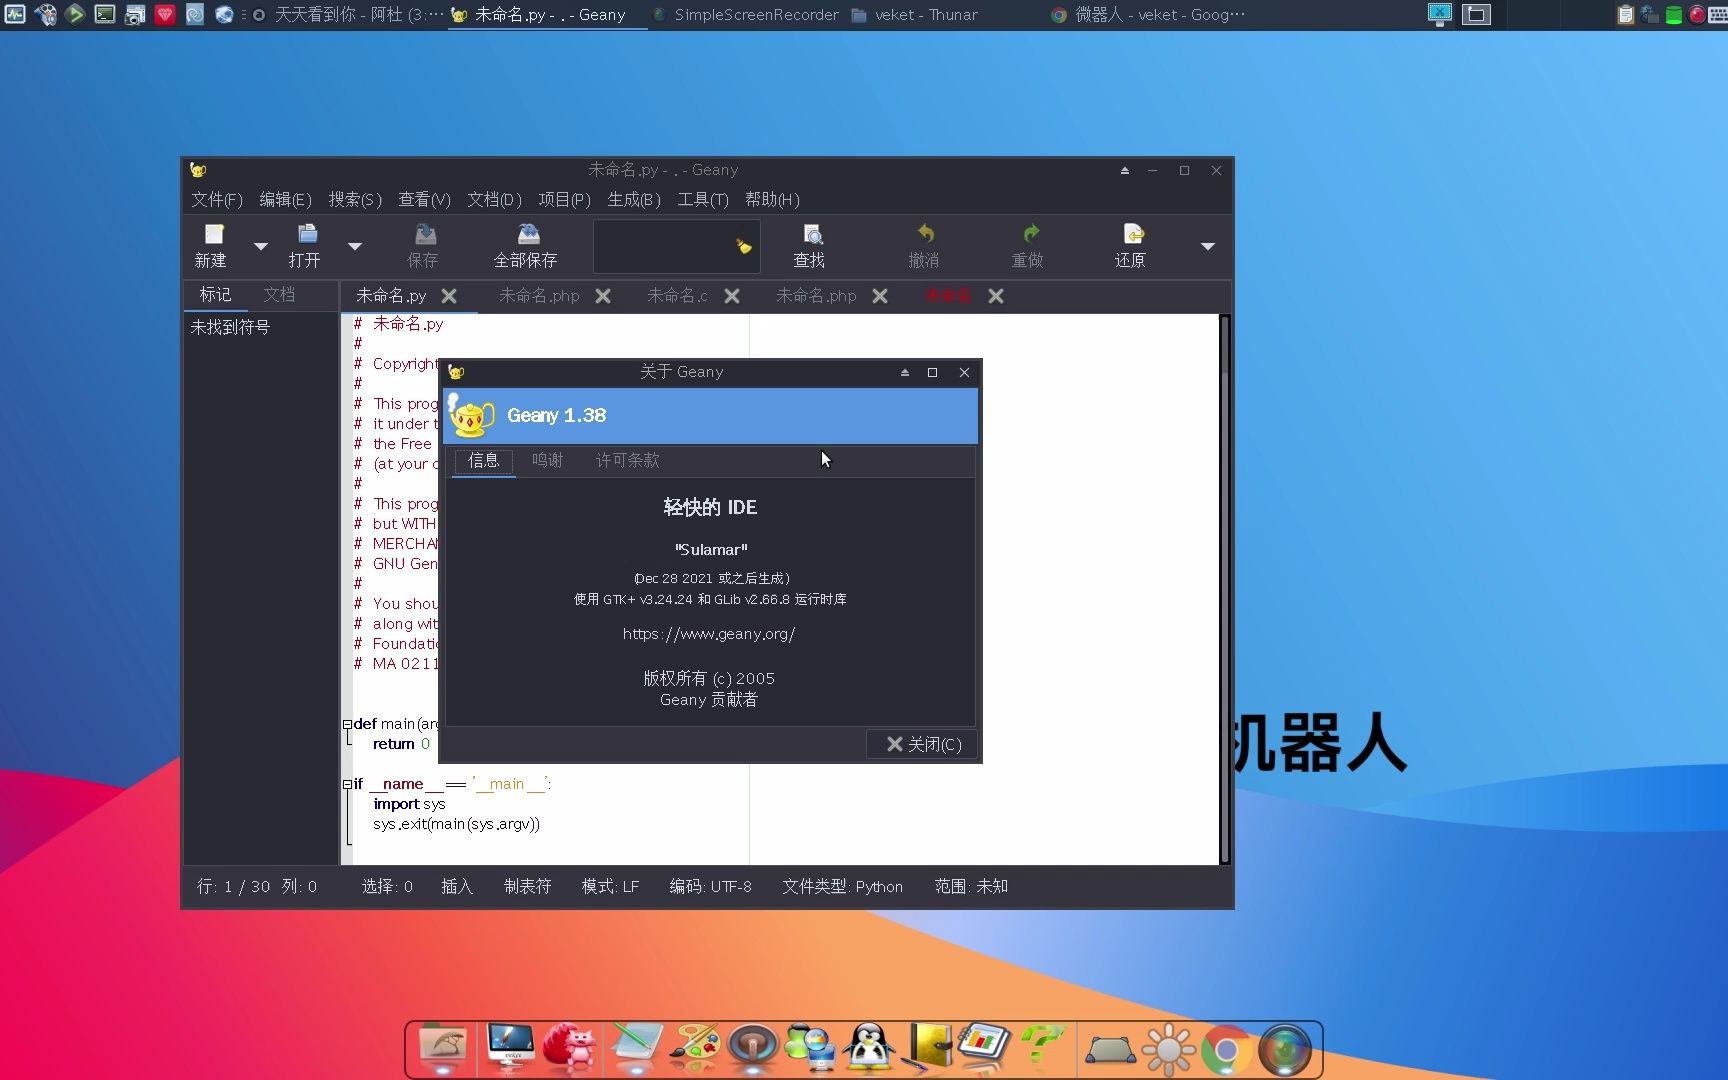This screenshot has height=1080, width=1728.
Task: Open the License (许可条款) tab in About dialog
Action: coord(628,460)
